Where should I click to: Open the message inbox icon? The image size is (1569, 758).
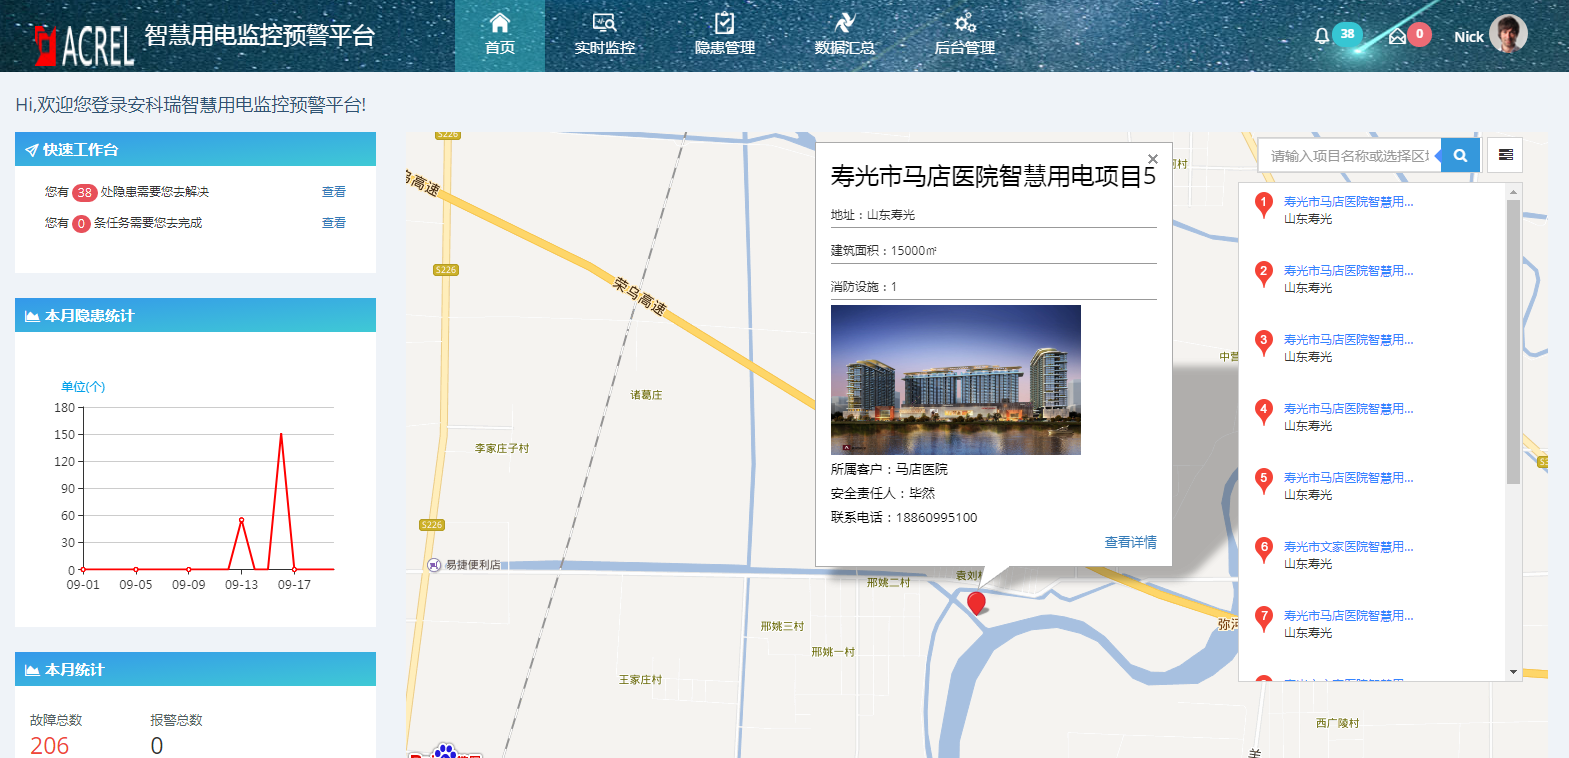coord(1397,36)
